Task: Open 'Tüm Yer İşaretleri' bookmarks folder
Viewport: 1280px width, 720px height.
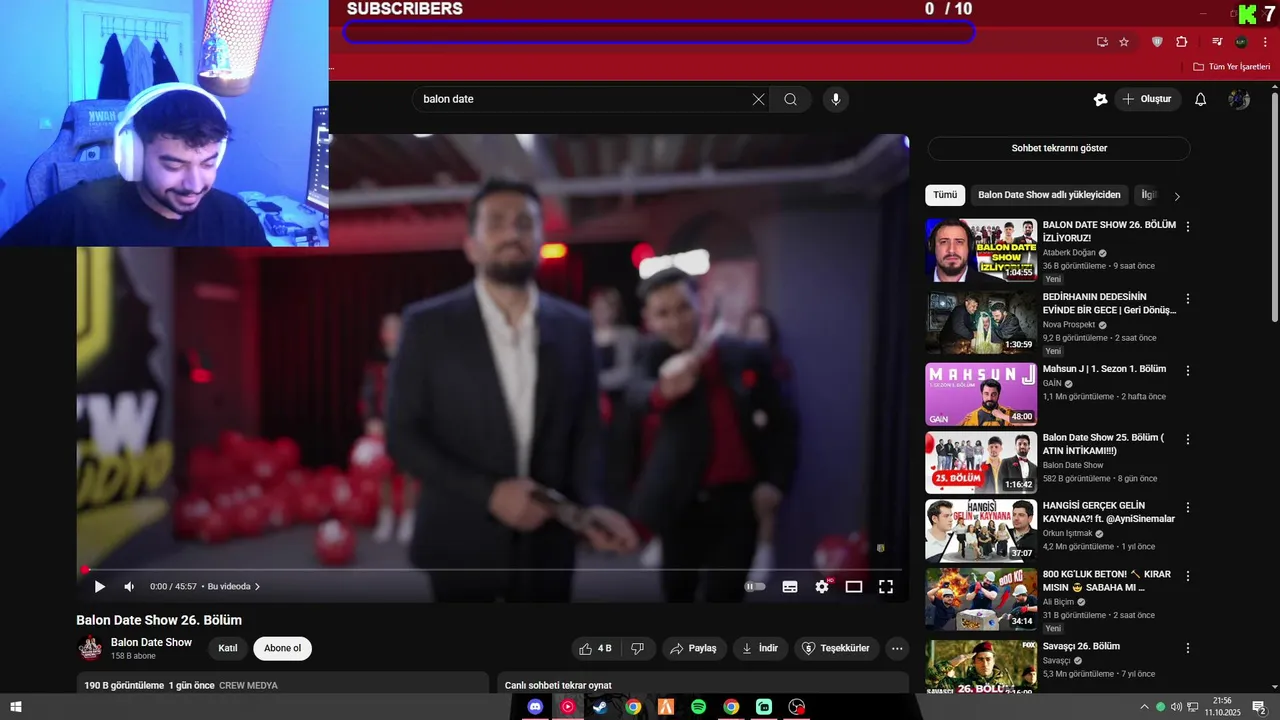Action: 1231,67
